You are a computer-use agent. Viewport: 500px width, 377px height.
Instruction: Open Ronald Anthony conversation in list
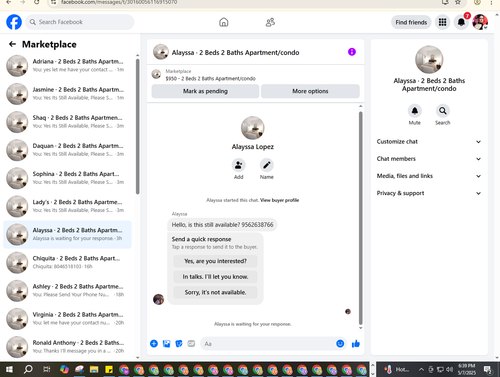click(x=67, y=347)
